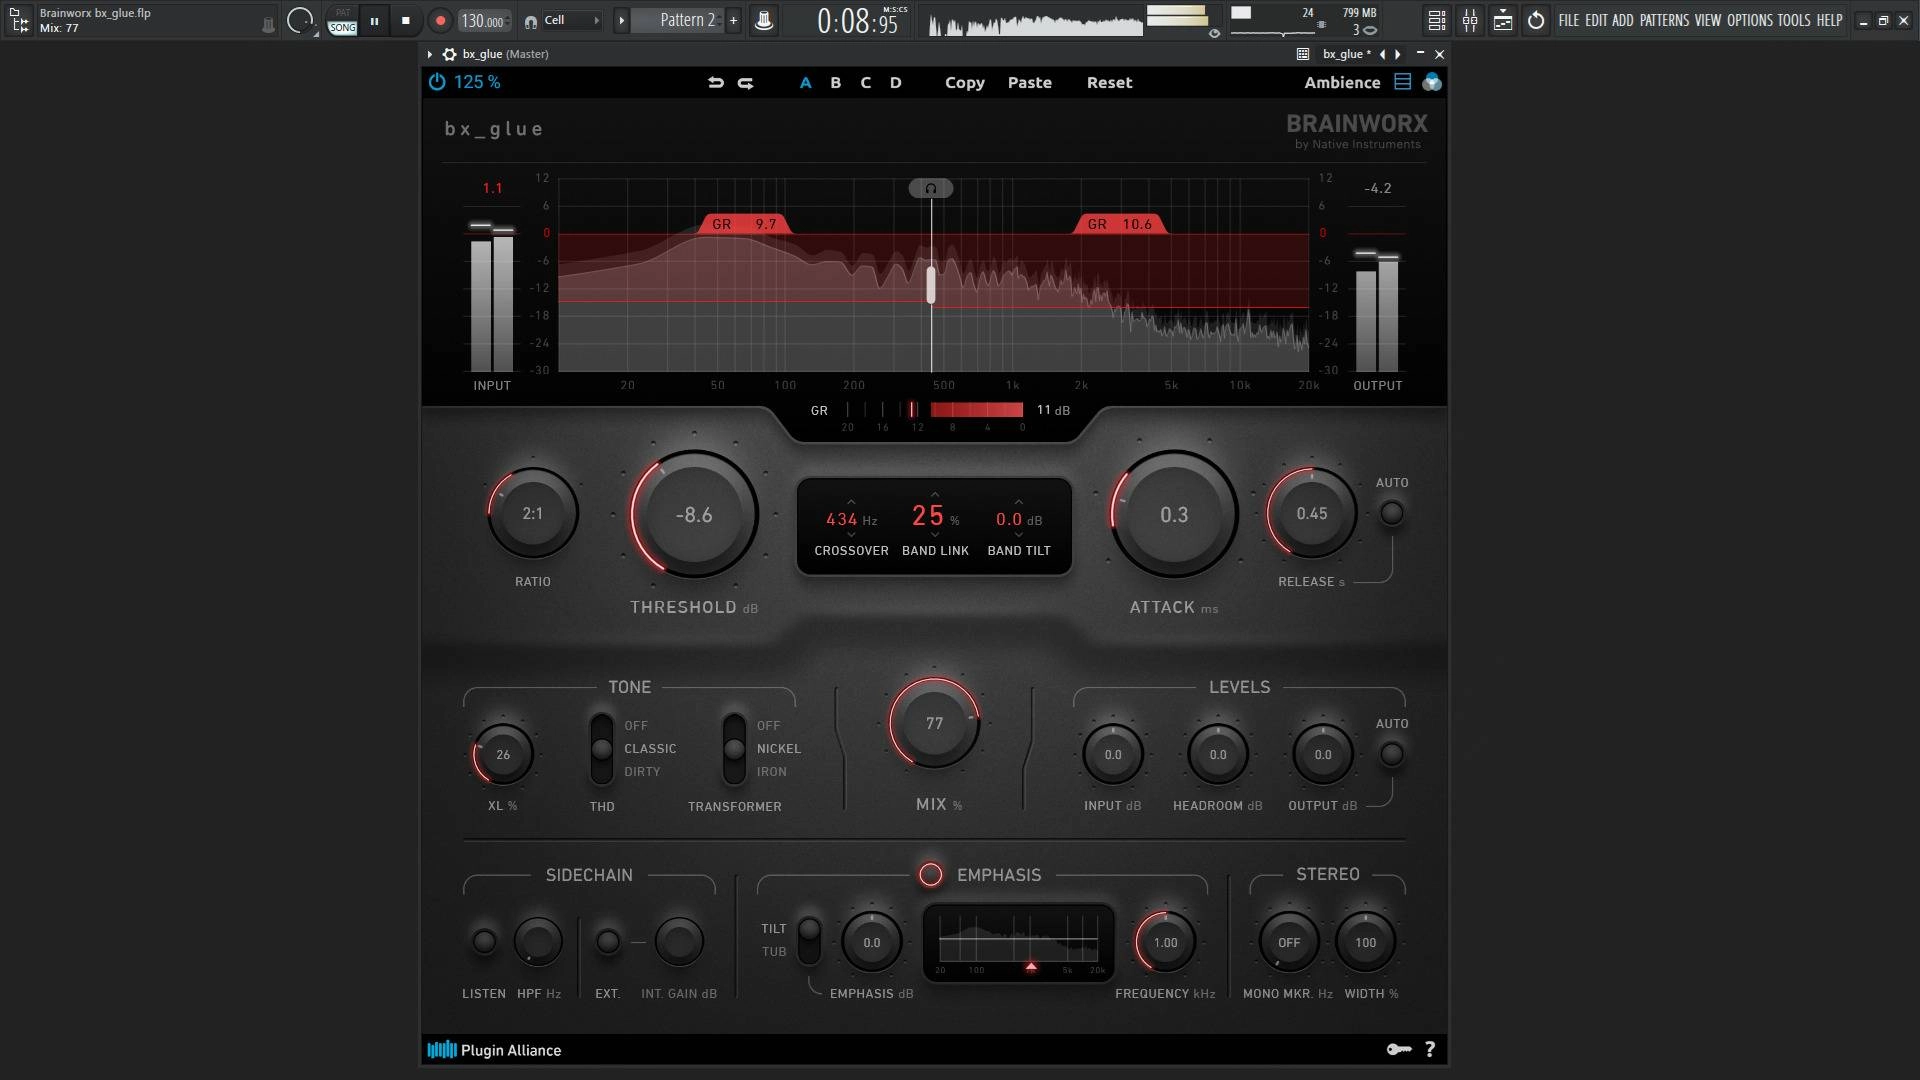1920x1080 pixels.
Task: Open the PATTERNS menu
Action: pyautogui.click(x=1664, y=20)
